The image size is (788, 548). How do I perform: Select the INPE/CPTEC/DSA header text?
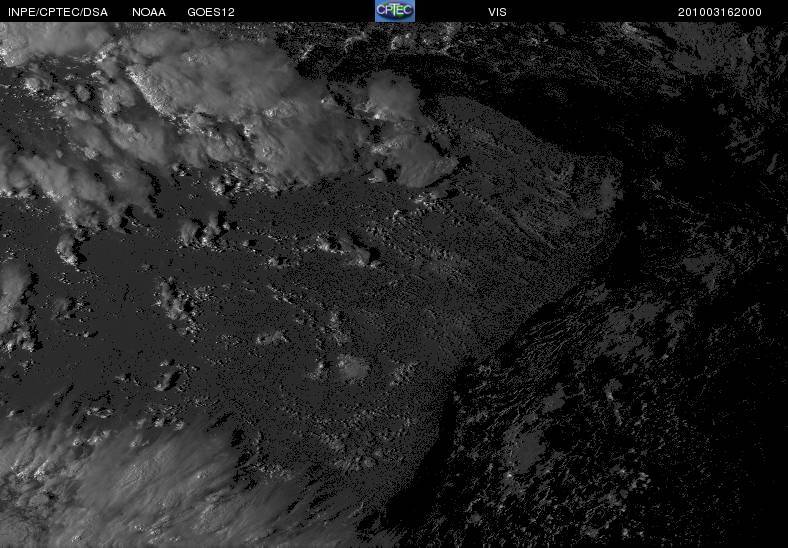58,12
